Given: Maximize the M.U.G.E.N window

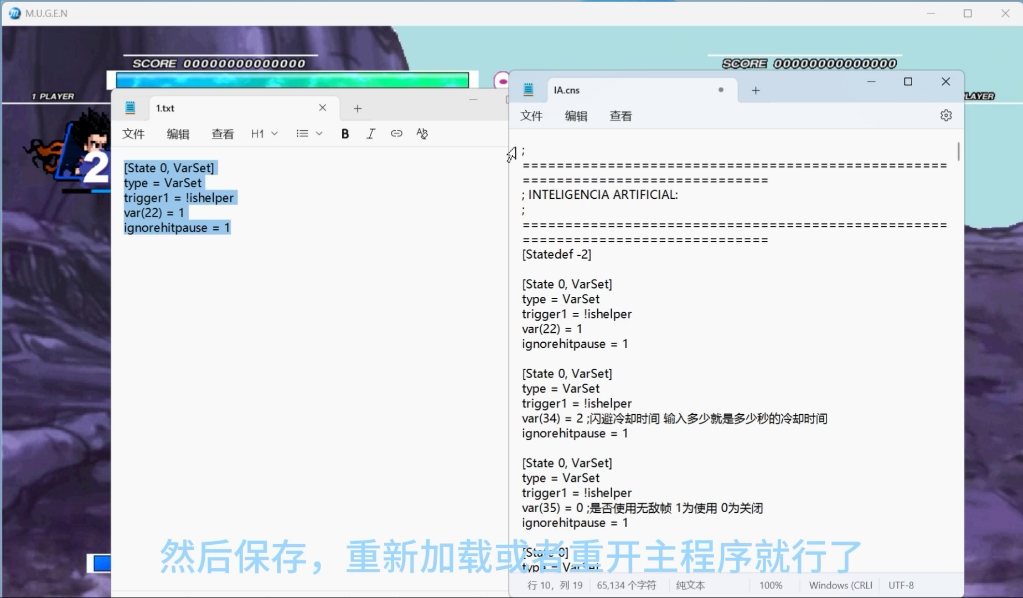Looking at the screenshot, I should click(x=968, y=13).
